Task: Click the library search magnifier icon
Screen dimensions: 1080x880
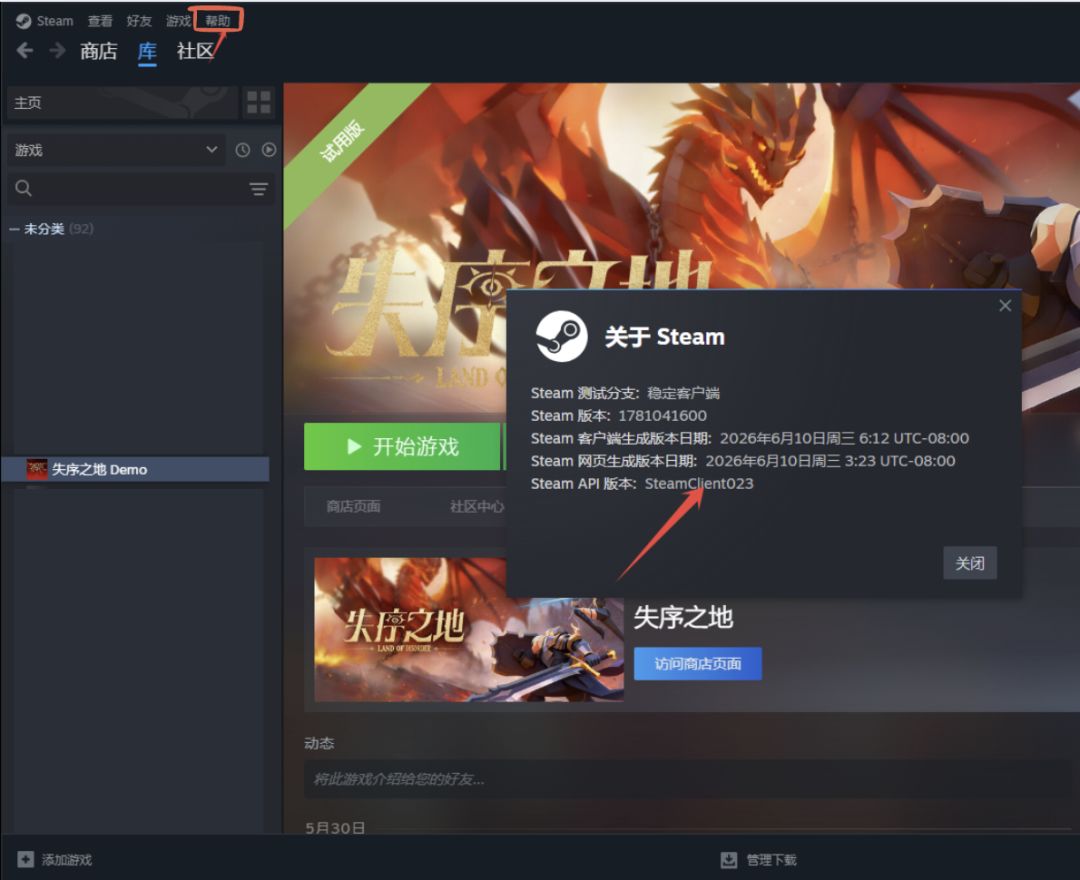Action: 23,188
